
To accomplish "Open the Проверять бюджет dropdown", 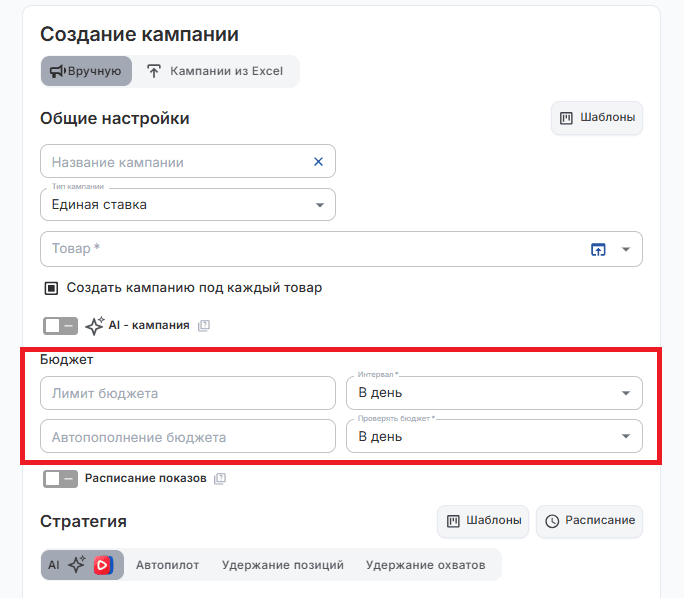I will [494, 436].
